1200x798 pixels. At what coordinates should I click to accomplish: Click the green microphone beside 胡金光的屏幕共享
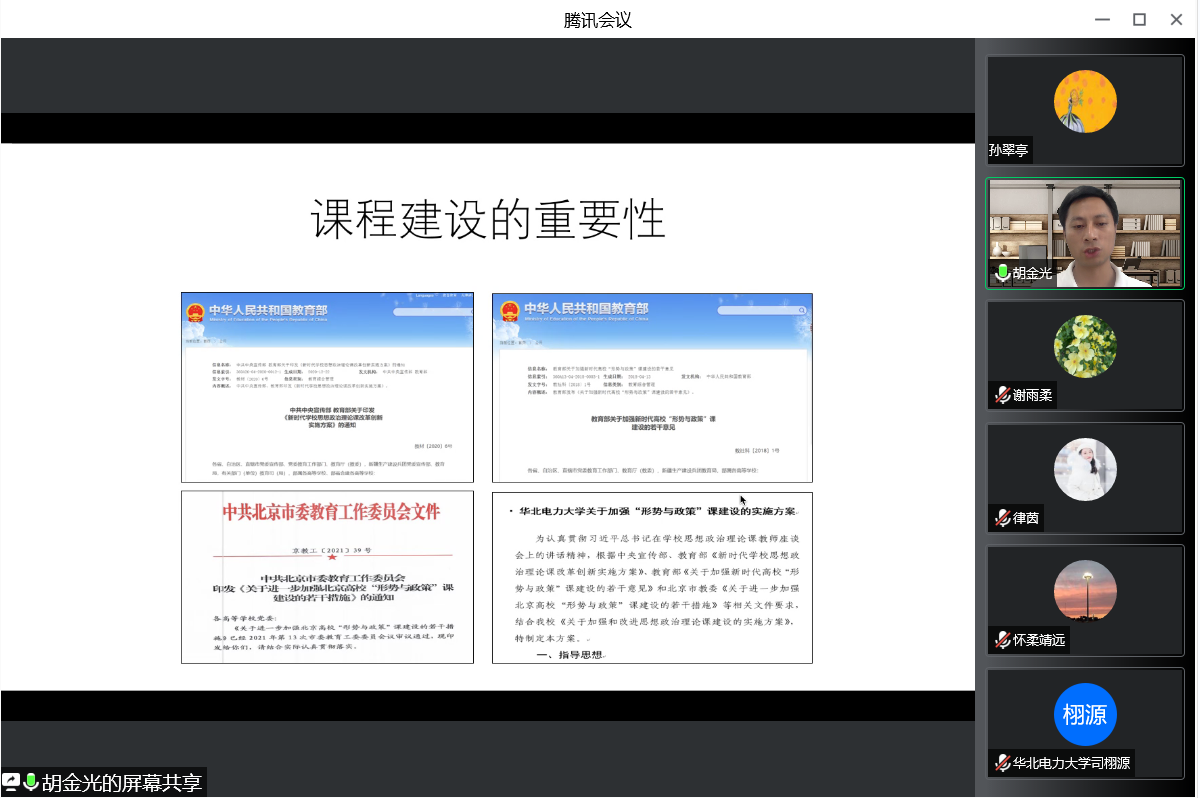[x=30, y=782]
